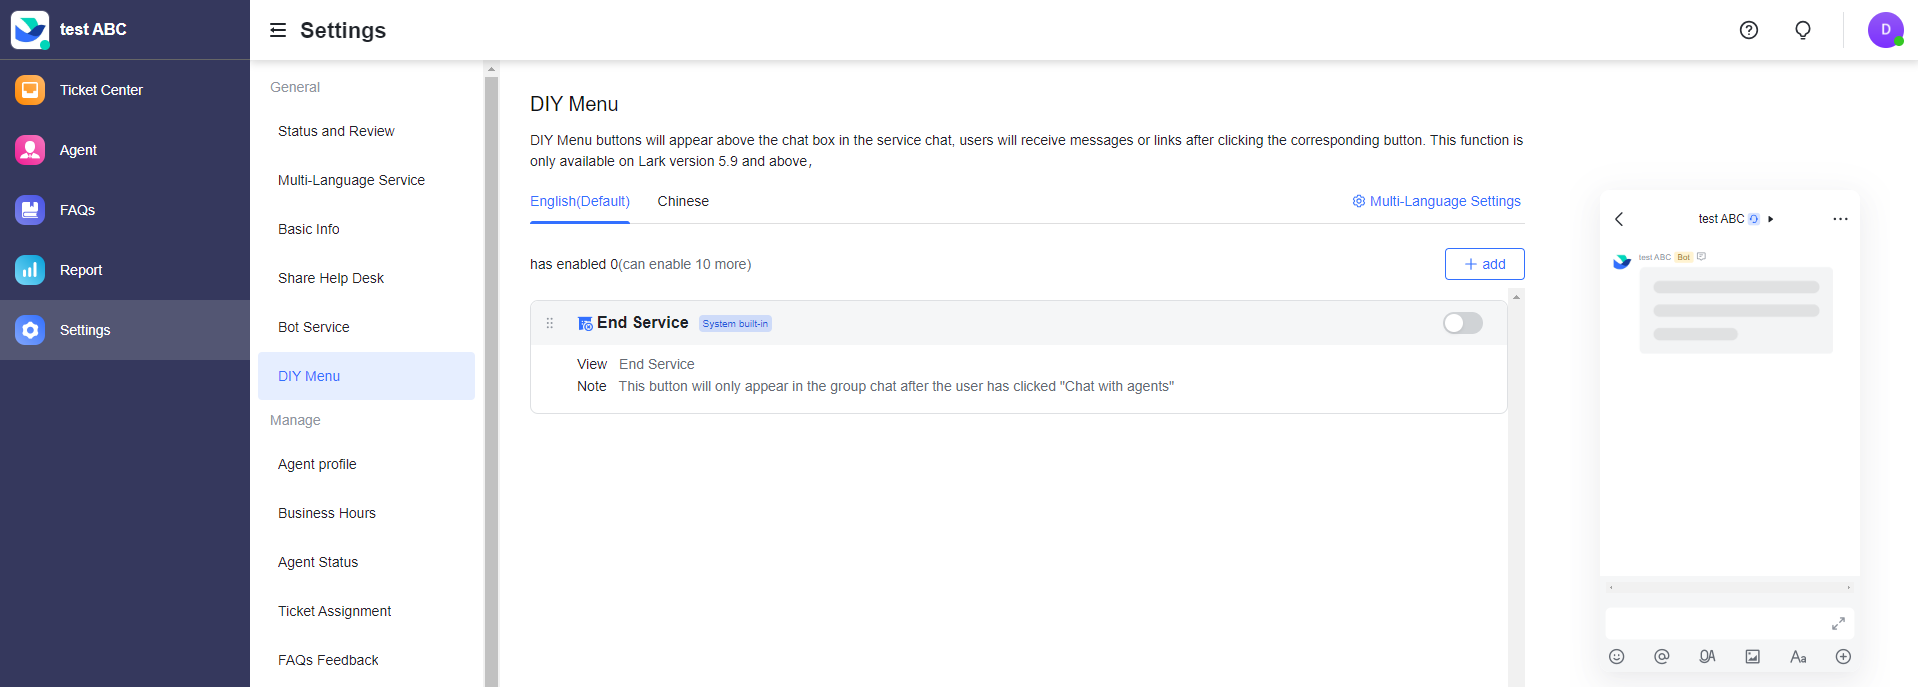This screenshot has height=687, width=1918.
Task: Click the settings list vertical scrollbar
Action: 491,380
